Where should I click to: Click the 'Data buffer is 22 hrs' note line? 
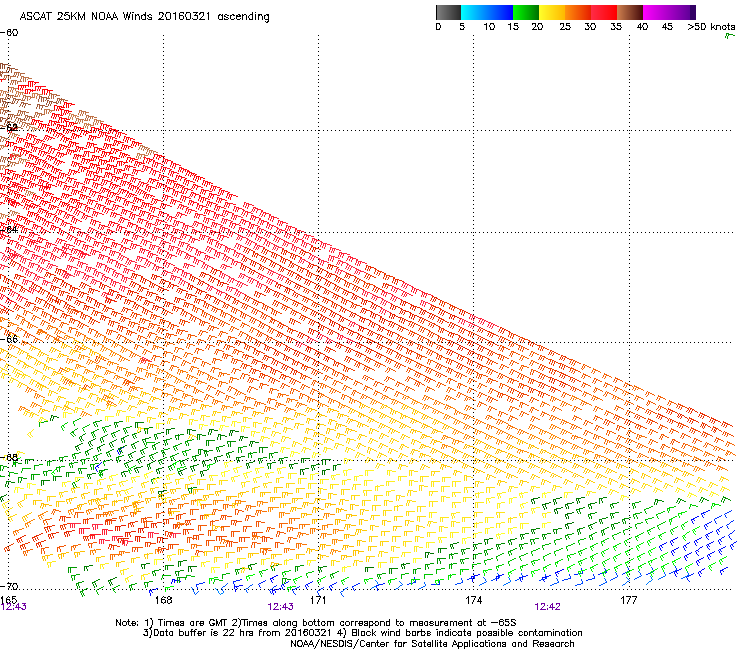(x=362, y=633)
